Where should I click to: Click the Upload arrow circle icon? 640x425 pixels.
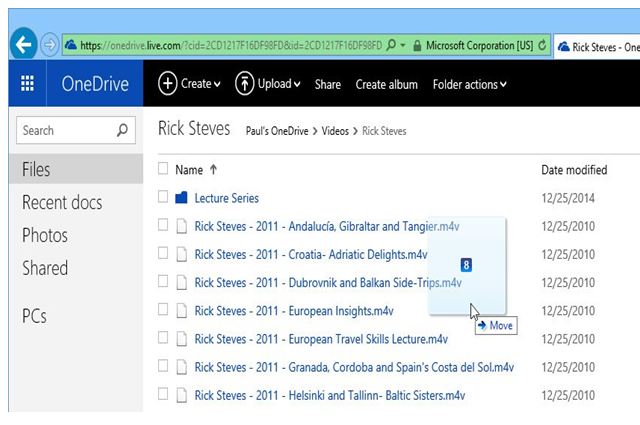coord(245,84)
